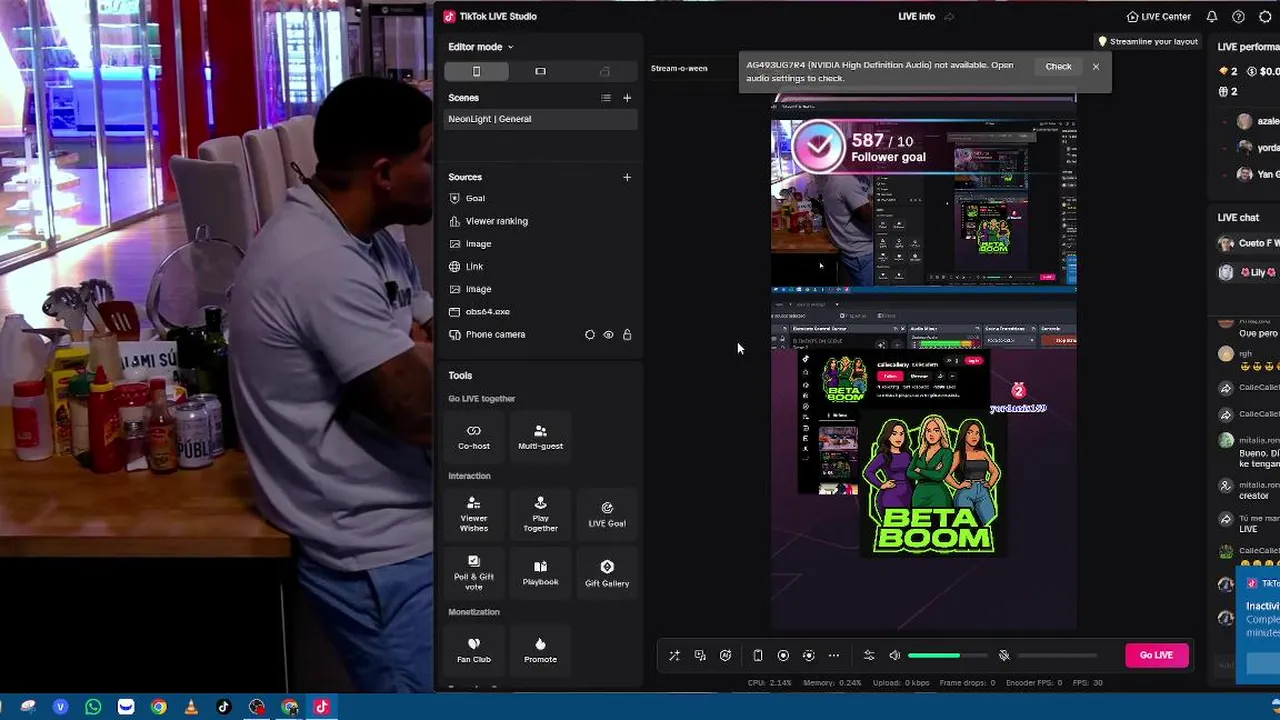Open Play Together tool
Image resolution: width=1280 pixels, height=720 pixels.
click(x=540, y=514)
